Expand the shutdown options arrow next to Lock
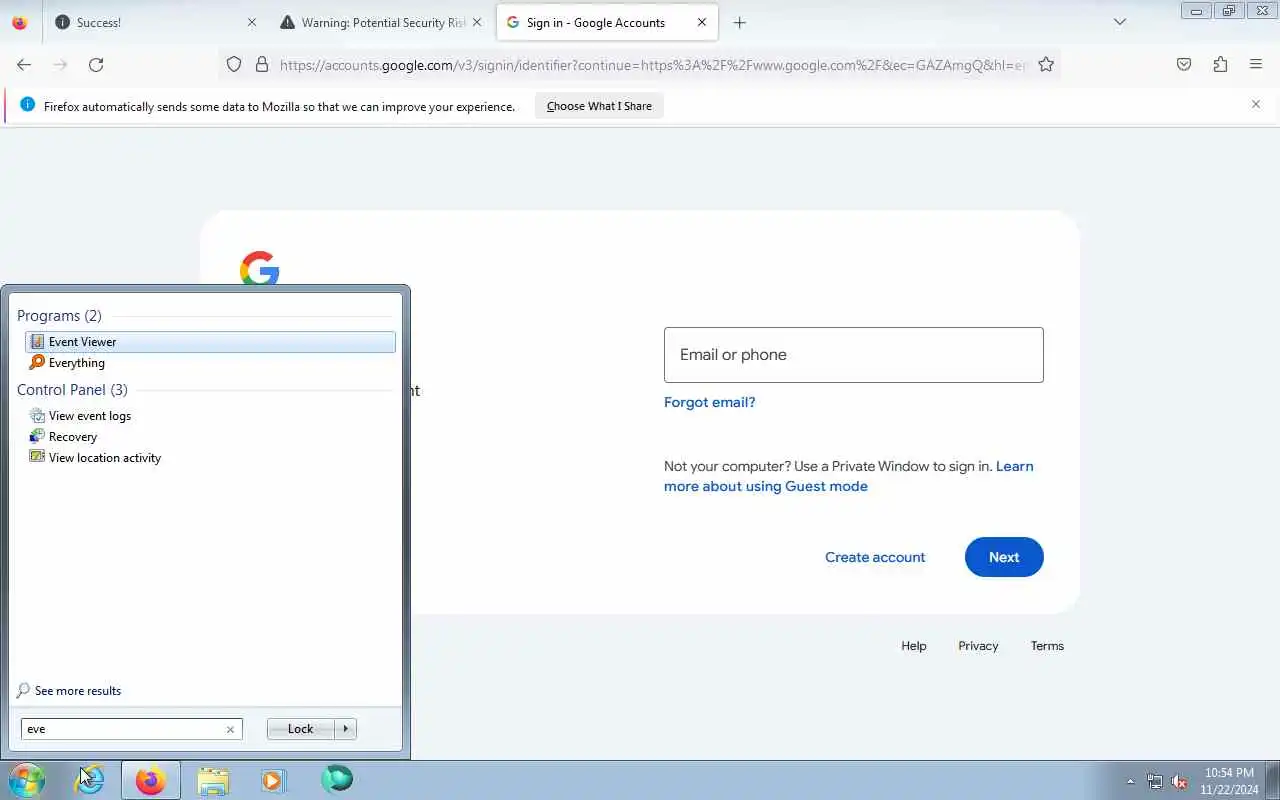This screenshot has width=1280, height=800. pyautogui.click(x=345, y=729)
